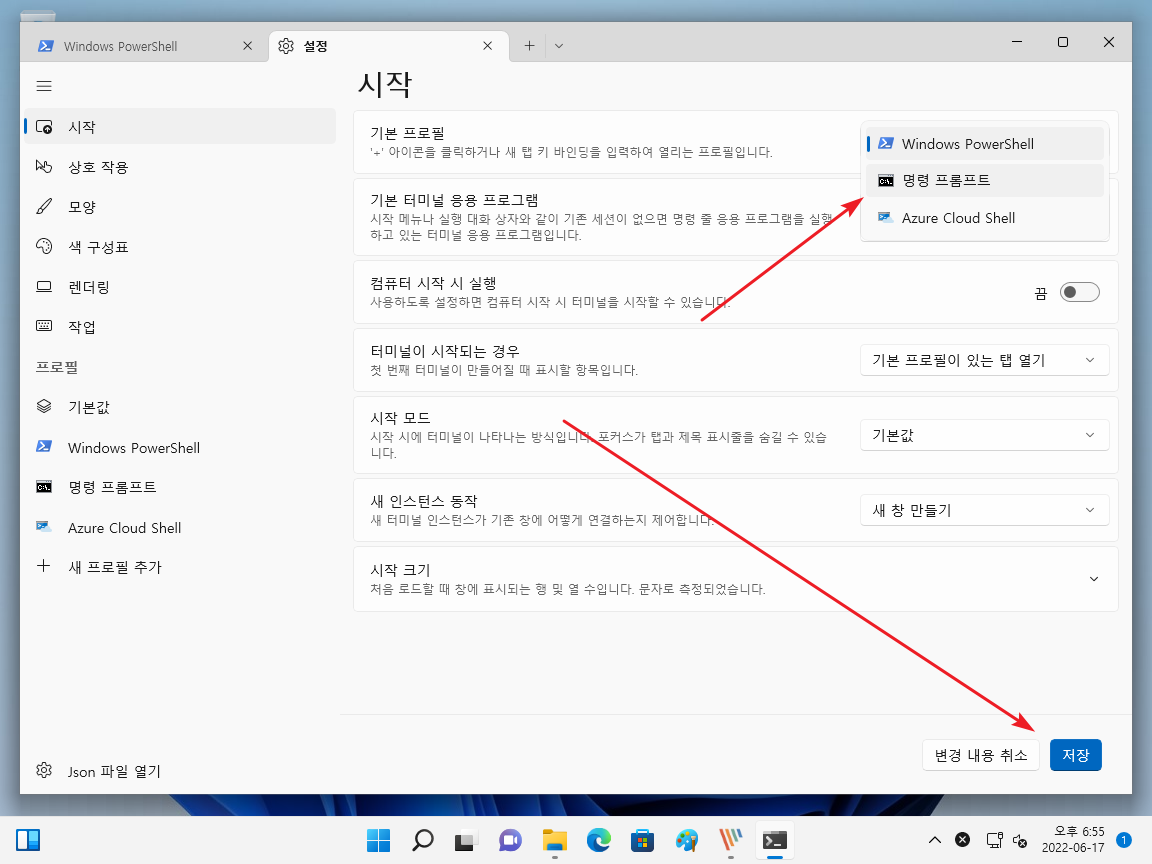This screenshot has height=864, width=1152.
Task: Open the paint palette app on taskbar
Action: [687, 840]
